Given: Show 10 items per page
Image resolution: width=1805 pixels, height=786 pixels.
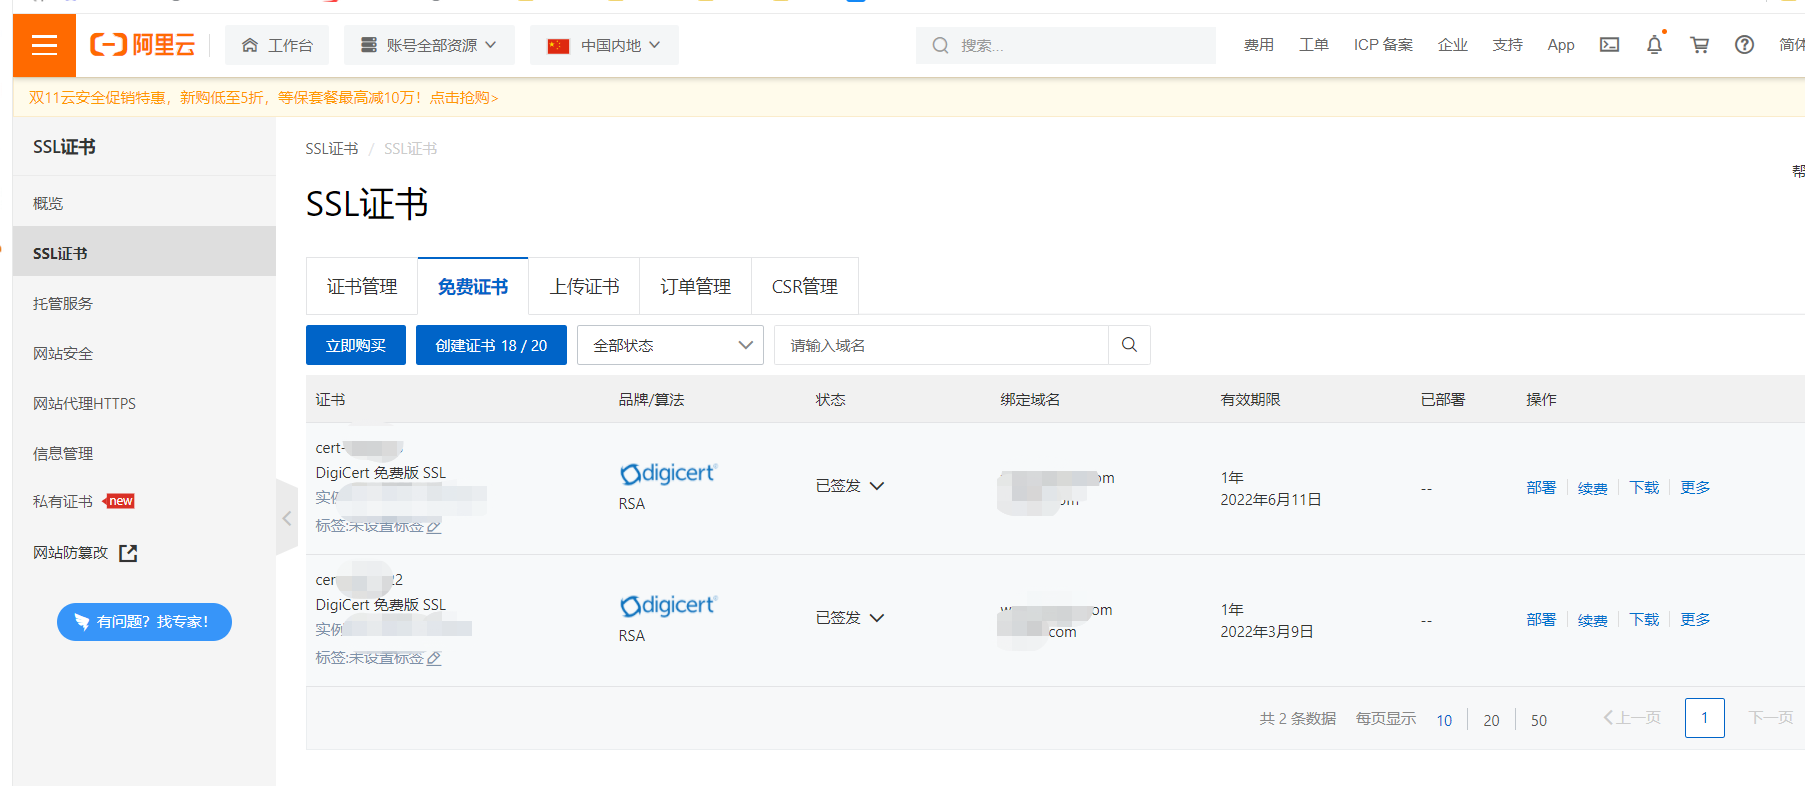Looking at the screenshot, I should tap(1444, 720).
